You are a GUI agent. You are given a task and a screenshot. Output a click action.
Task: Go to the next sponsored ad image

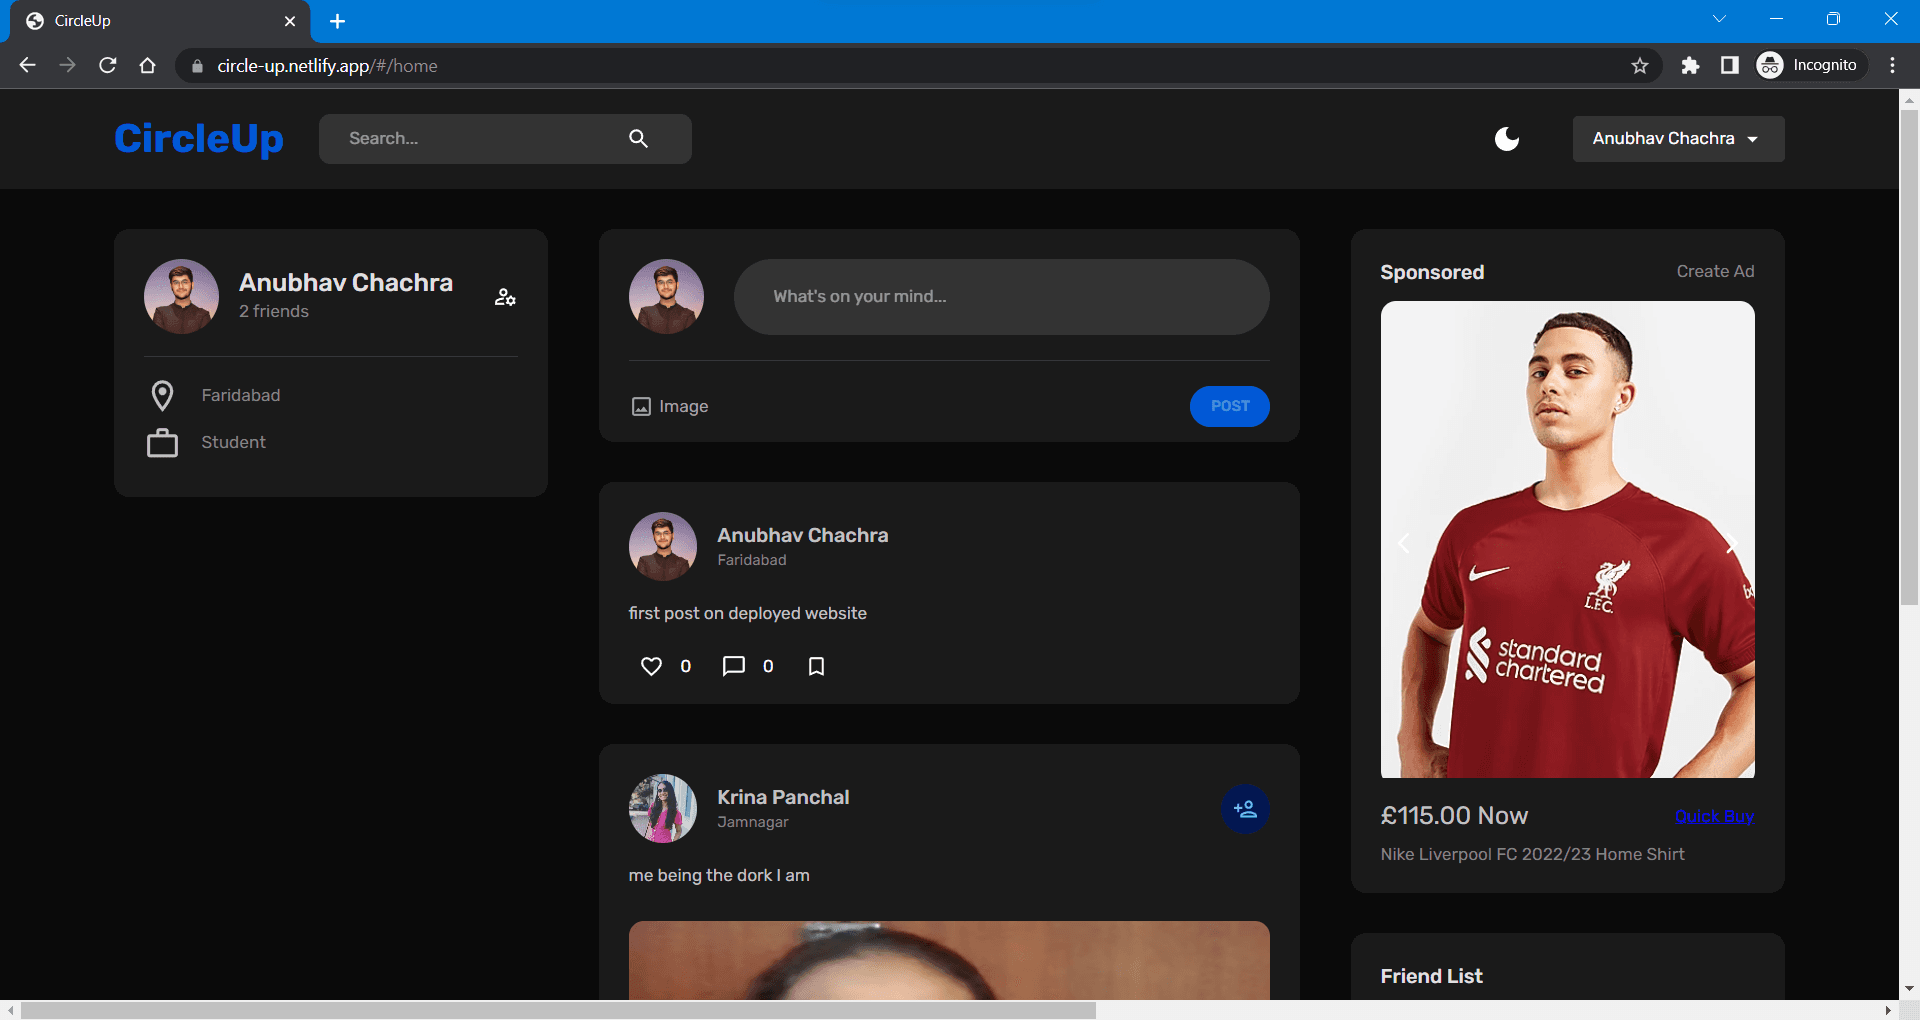[1731, 543]
